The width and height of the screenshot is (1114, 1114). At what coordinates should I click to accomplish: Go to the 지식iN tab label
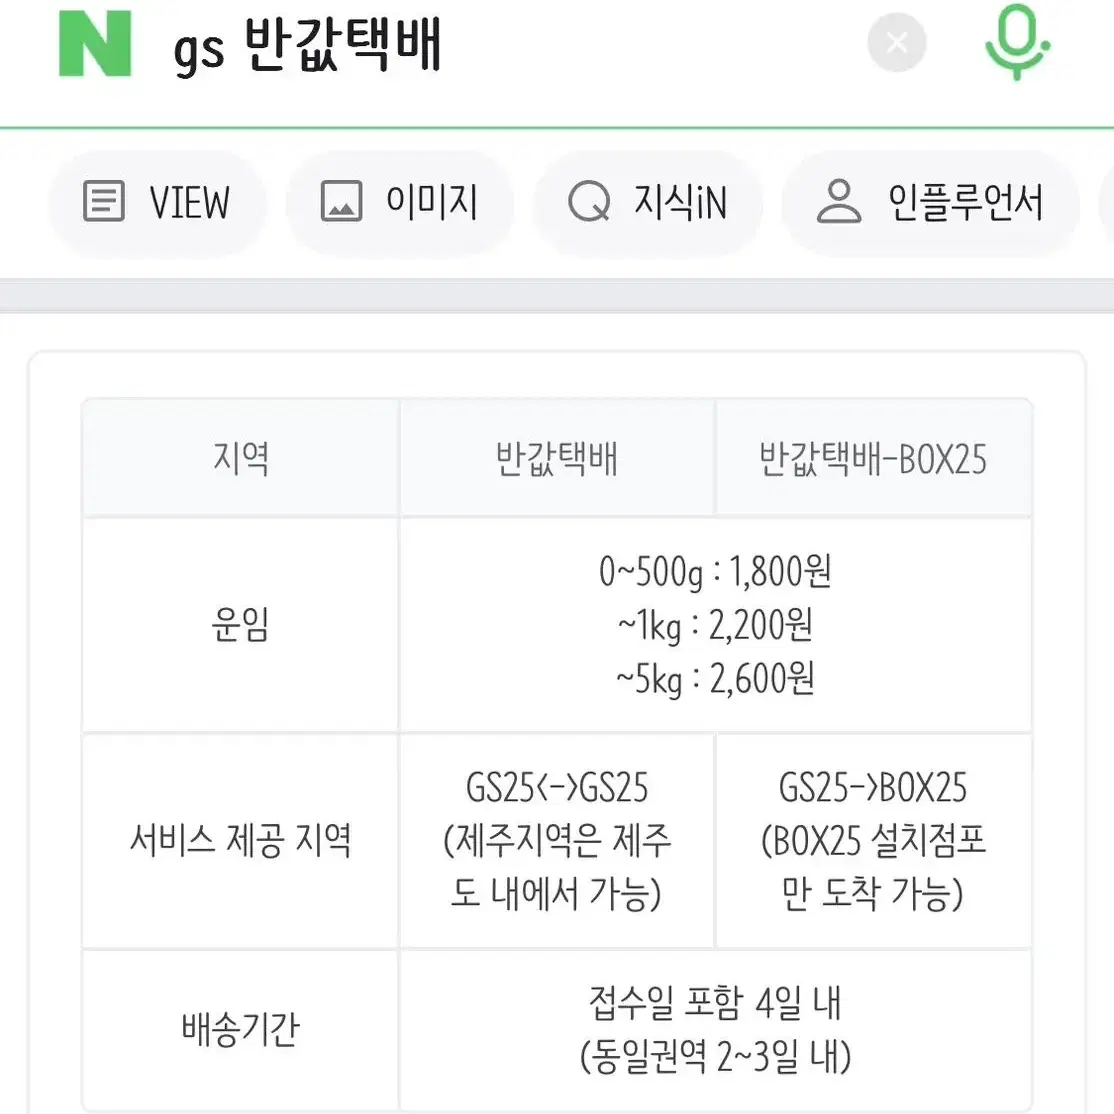click(680, 202)
